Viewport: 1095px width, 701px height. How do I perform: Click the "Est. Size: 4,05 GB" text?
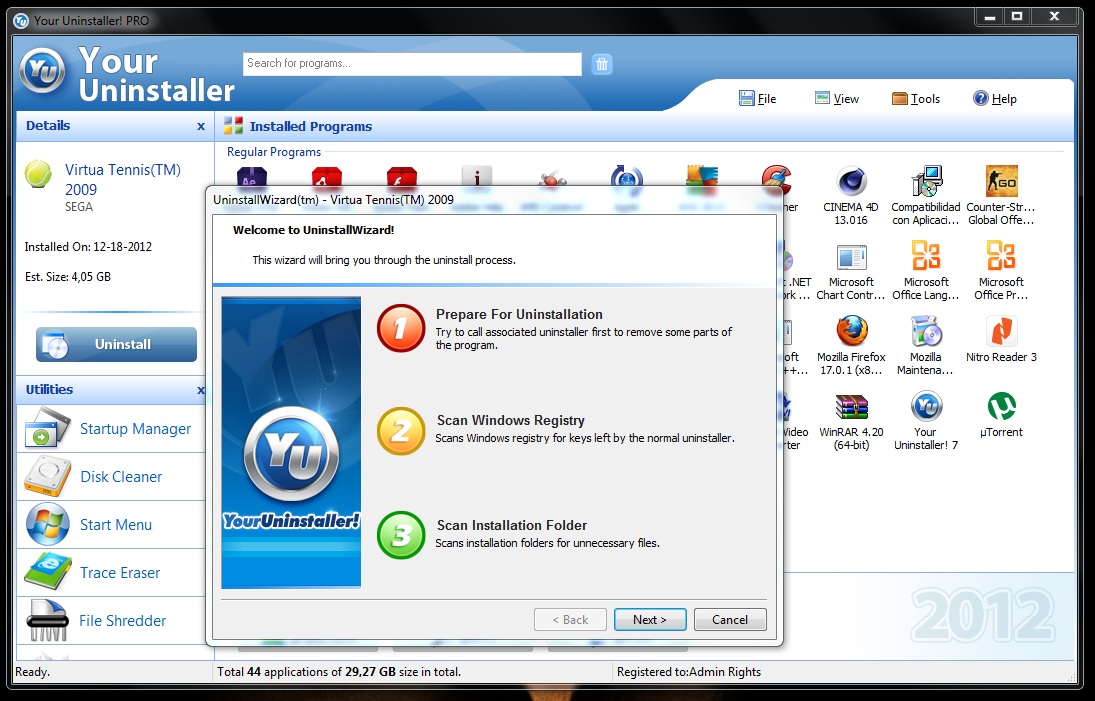point(68,276)
